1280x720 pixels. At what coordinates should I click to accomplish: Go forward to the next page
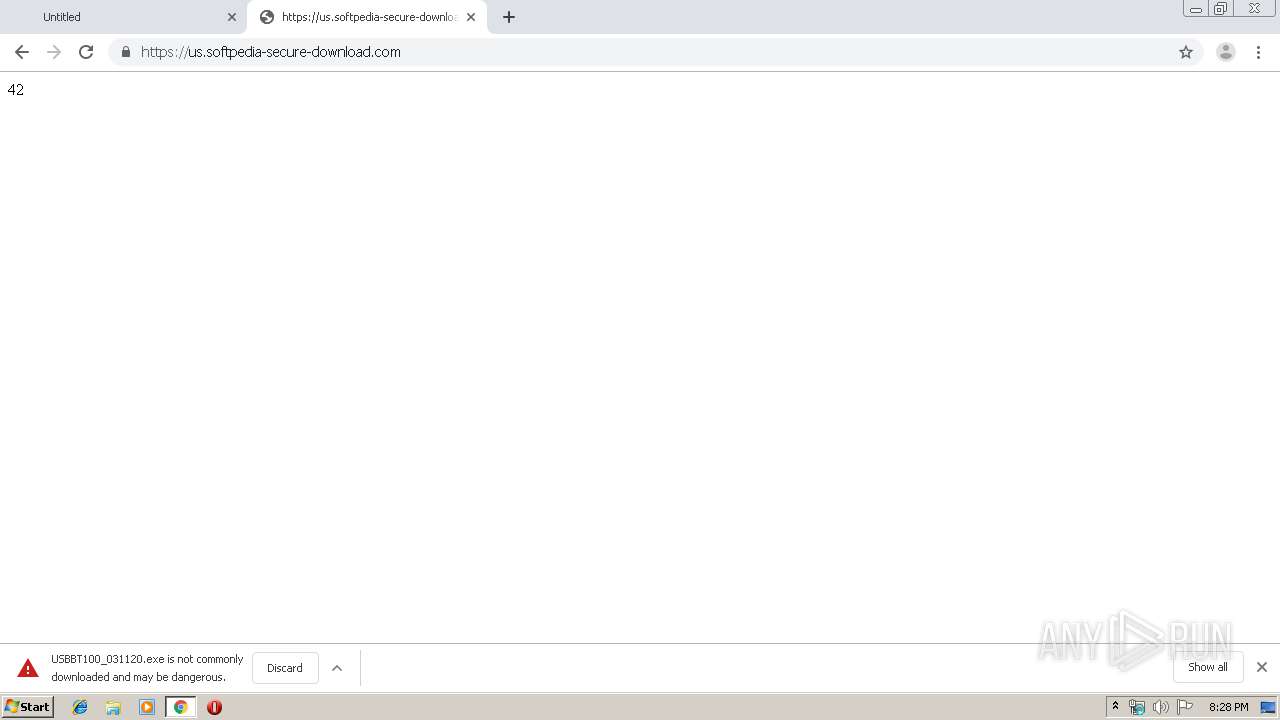54,52
